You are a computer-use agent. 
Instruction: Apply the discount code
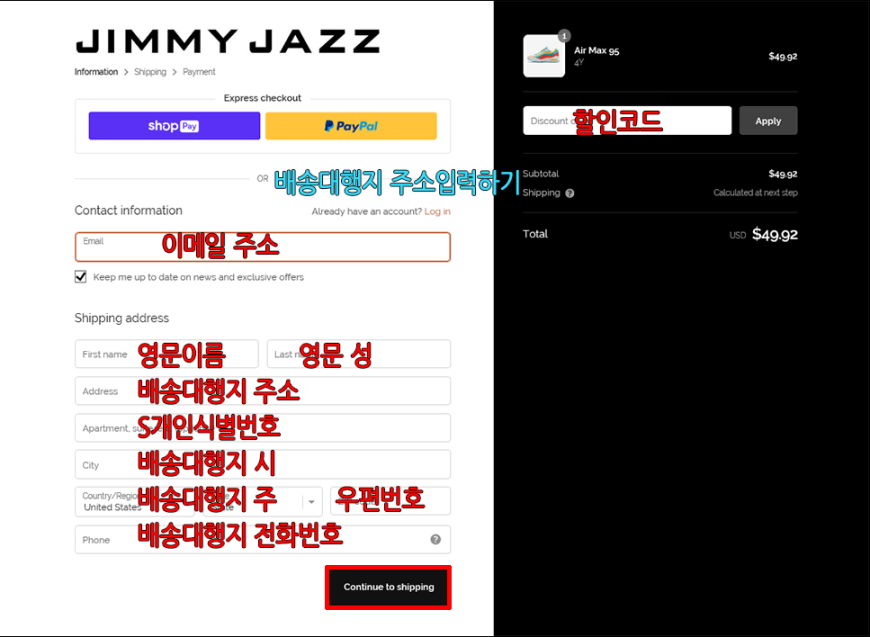coord(768,120)
